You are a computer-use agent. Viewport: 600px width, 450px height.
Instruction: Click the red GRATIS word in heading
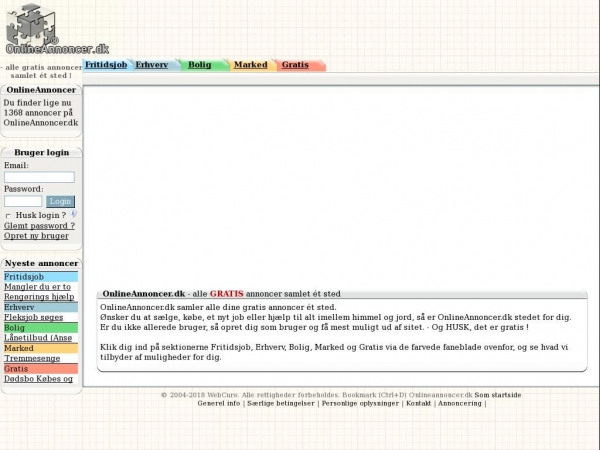coord(227,294)
